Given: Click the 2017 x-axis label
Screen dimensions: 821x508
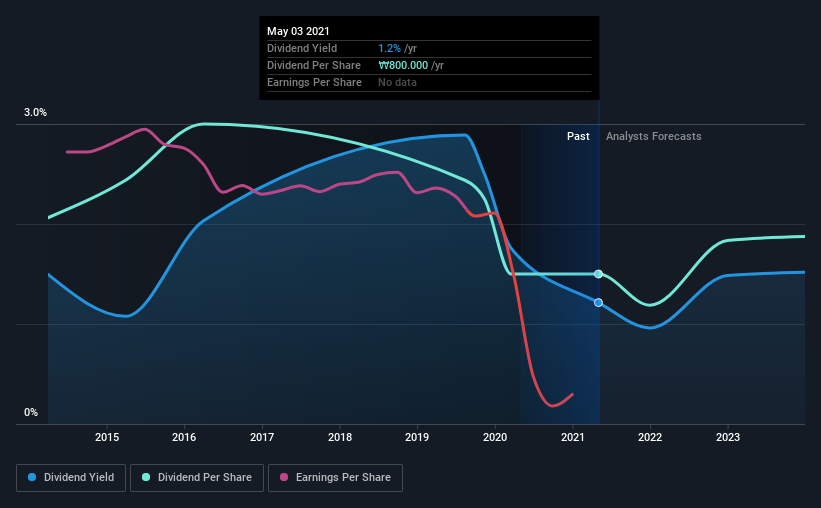Looking at the screenshot, I should click(x=262, y=437).
